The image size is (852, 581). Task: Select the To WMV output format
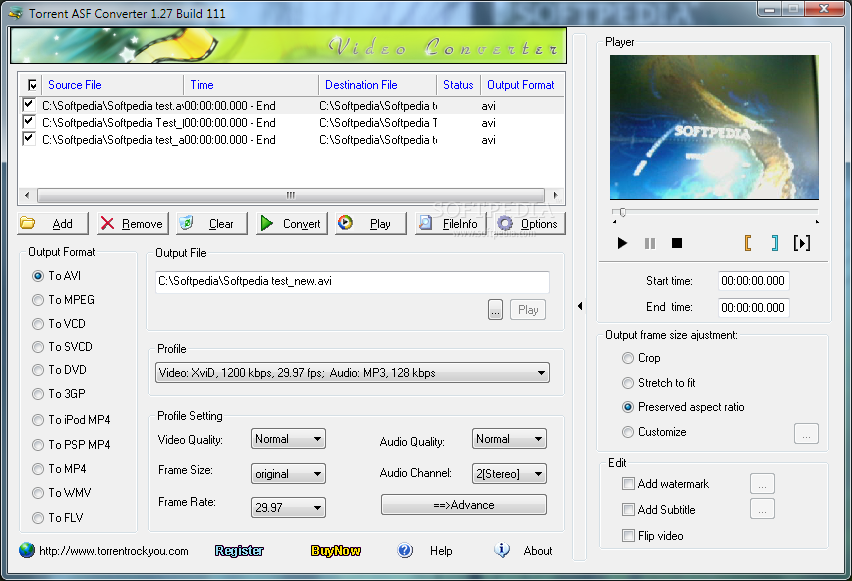37,493
